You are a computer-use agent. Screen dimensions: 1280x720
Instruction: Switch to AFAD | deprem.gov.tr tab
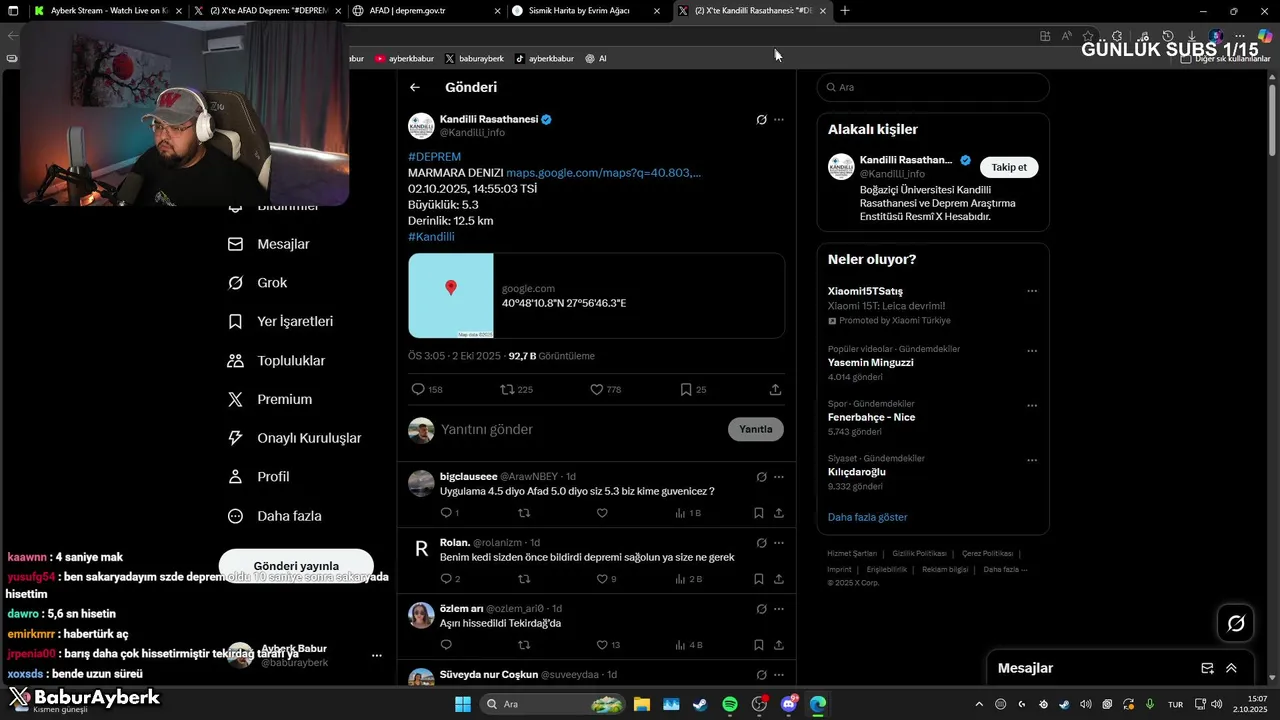click(425, 11)
